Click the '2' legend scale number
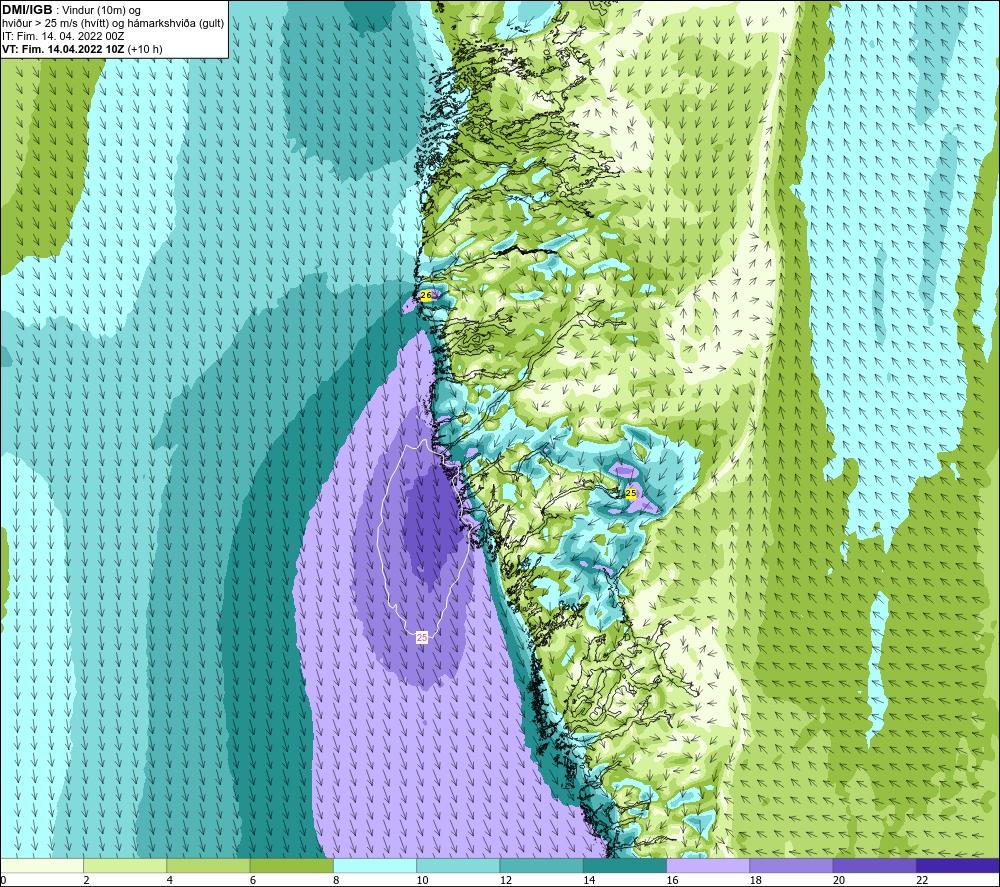 [86, 880]
